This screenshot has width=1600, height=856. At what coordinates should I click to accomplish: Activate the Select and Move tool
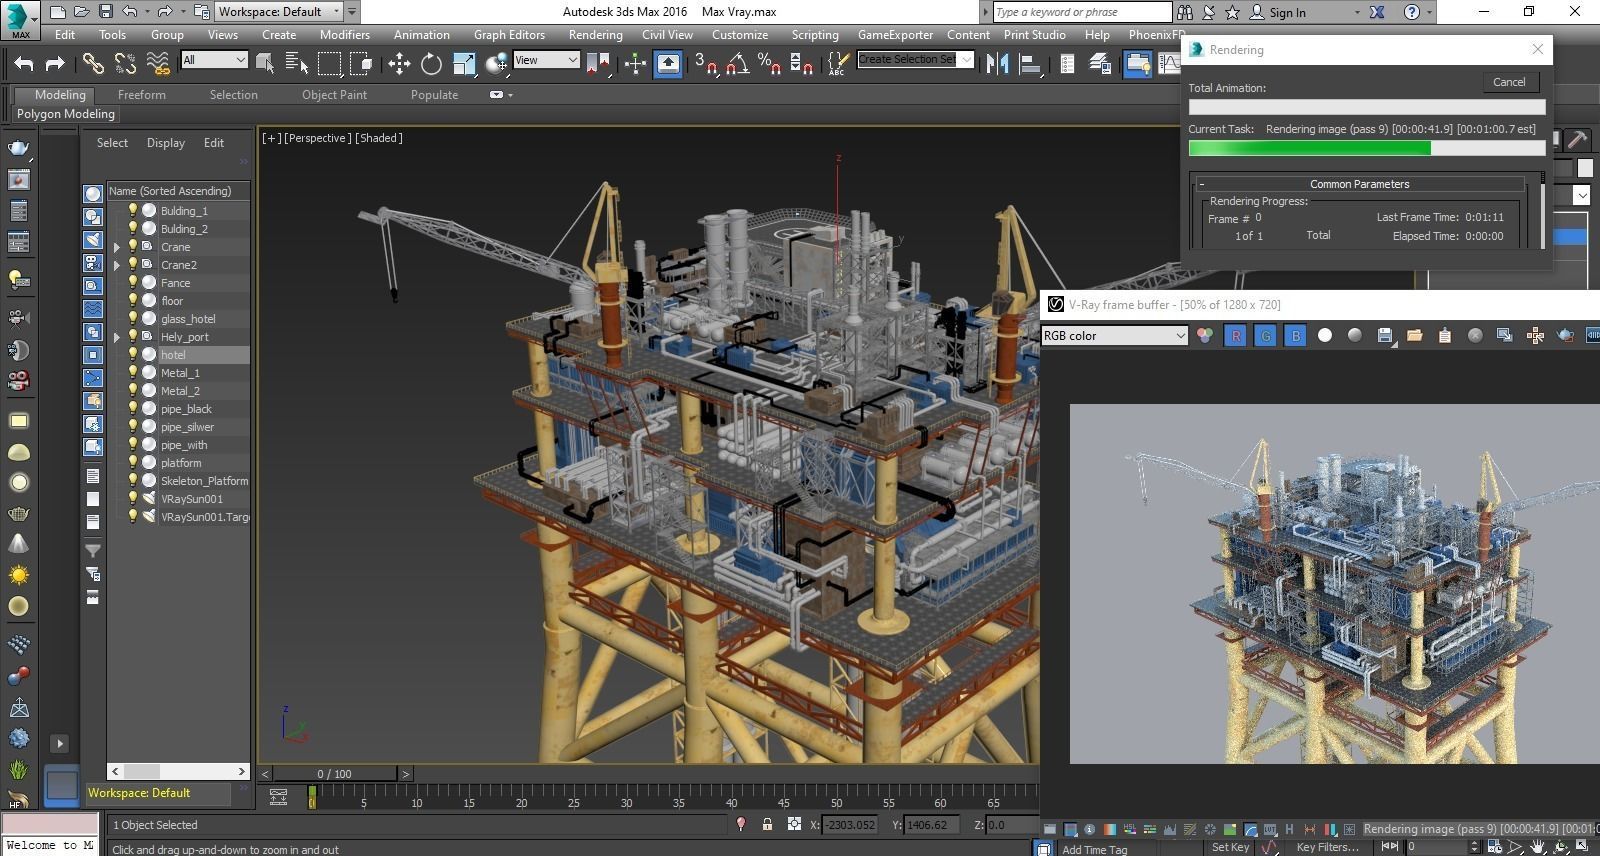pos(399,63)
